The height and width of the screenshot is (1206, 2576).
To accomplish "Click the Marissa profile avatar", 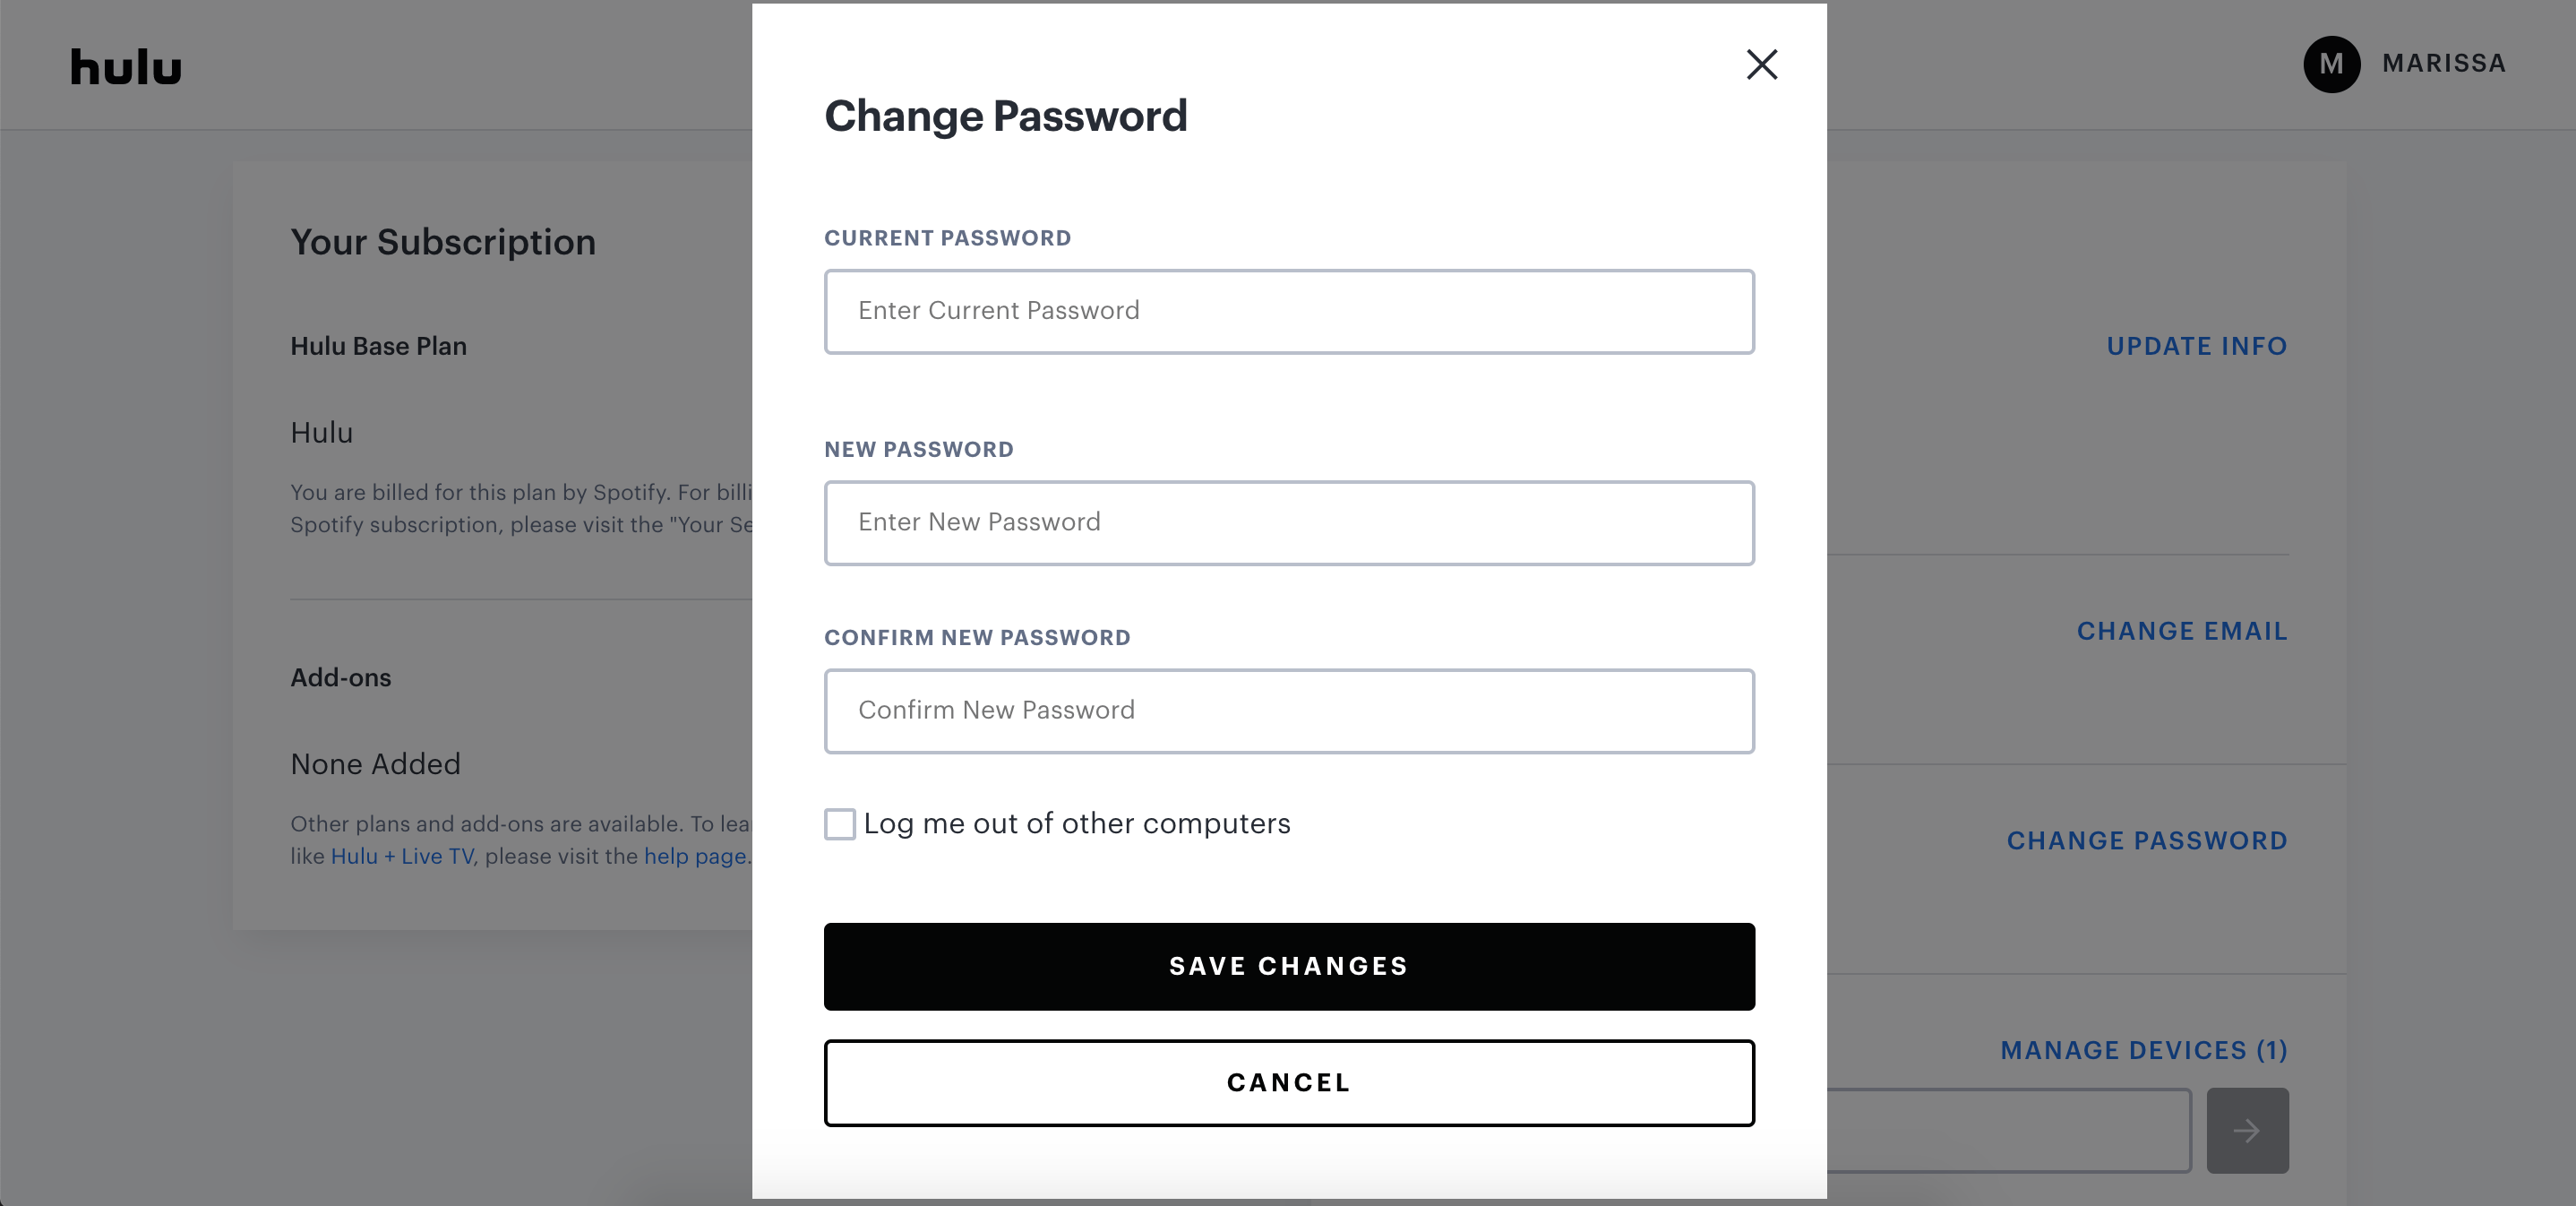I will 2331,64.
